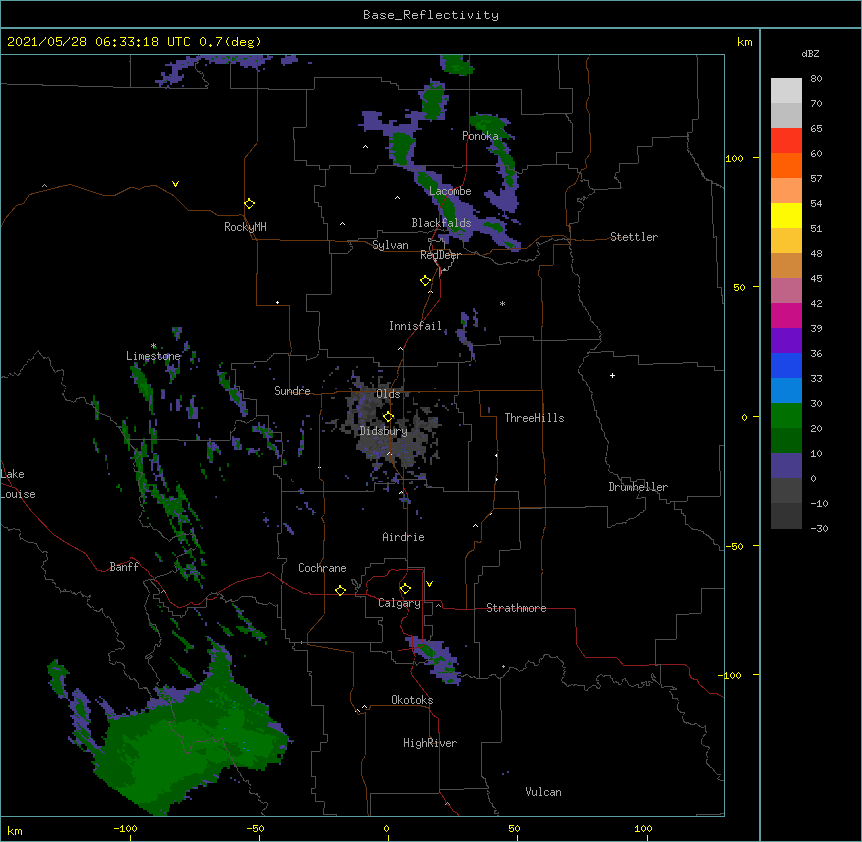This screenshot has width=862, height=842.
Task: Choose the blue 33–36 dBZ legend swatch
Action: pos(786,365)
